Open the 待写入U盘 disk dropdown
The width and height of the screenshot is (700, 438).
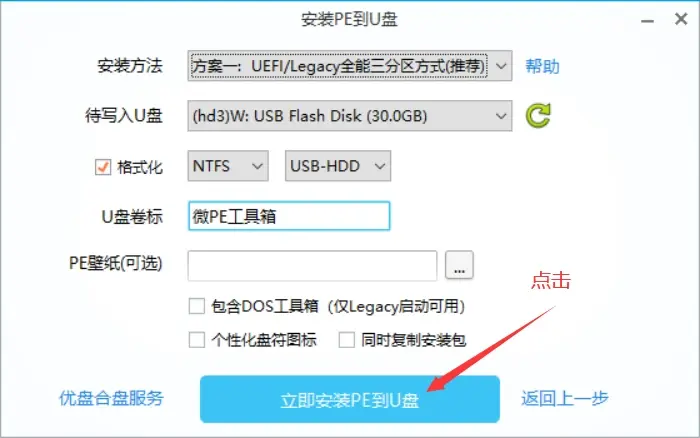(350, 116)
